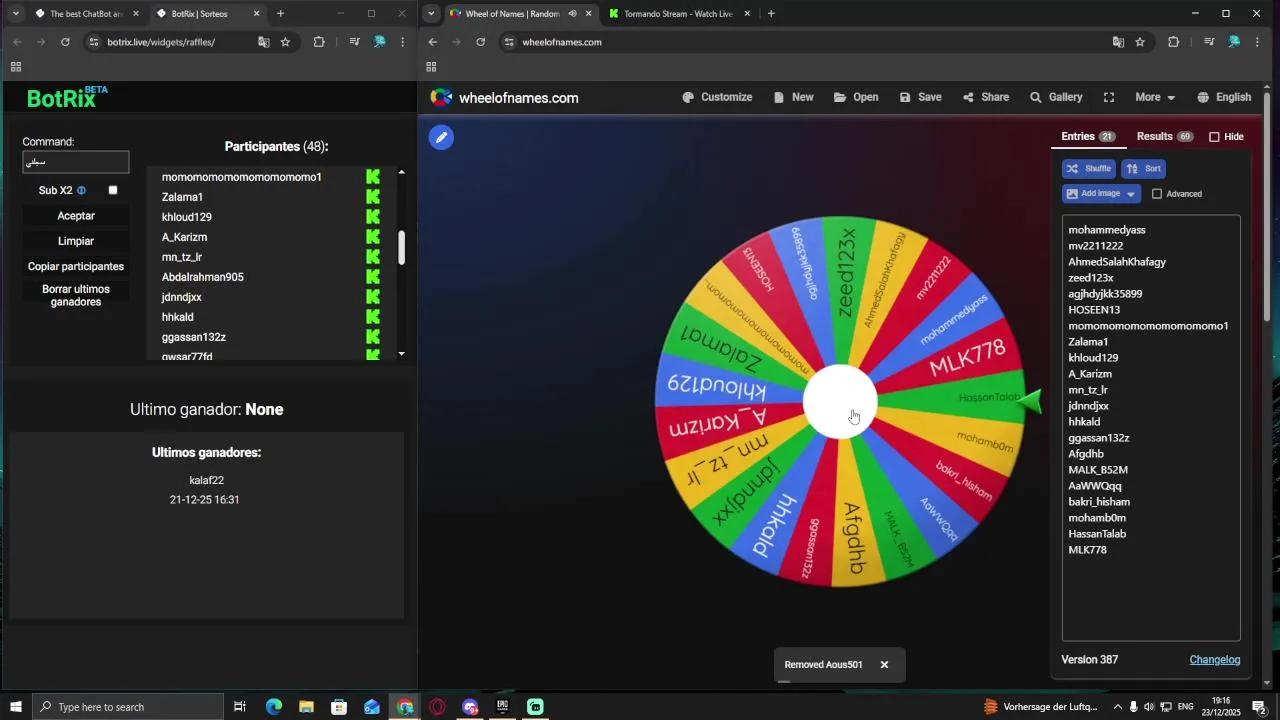The height and width of the screenshot is (720, 1280).
Task: Bookmark the wheelofnames.com page
Action: 1140,42
